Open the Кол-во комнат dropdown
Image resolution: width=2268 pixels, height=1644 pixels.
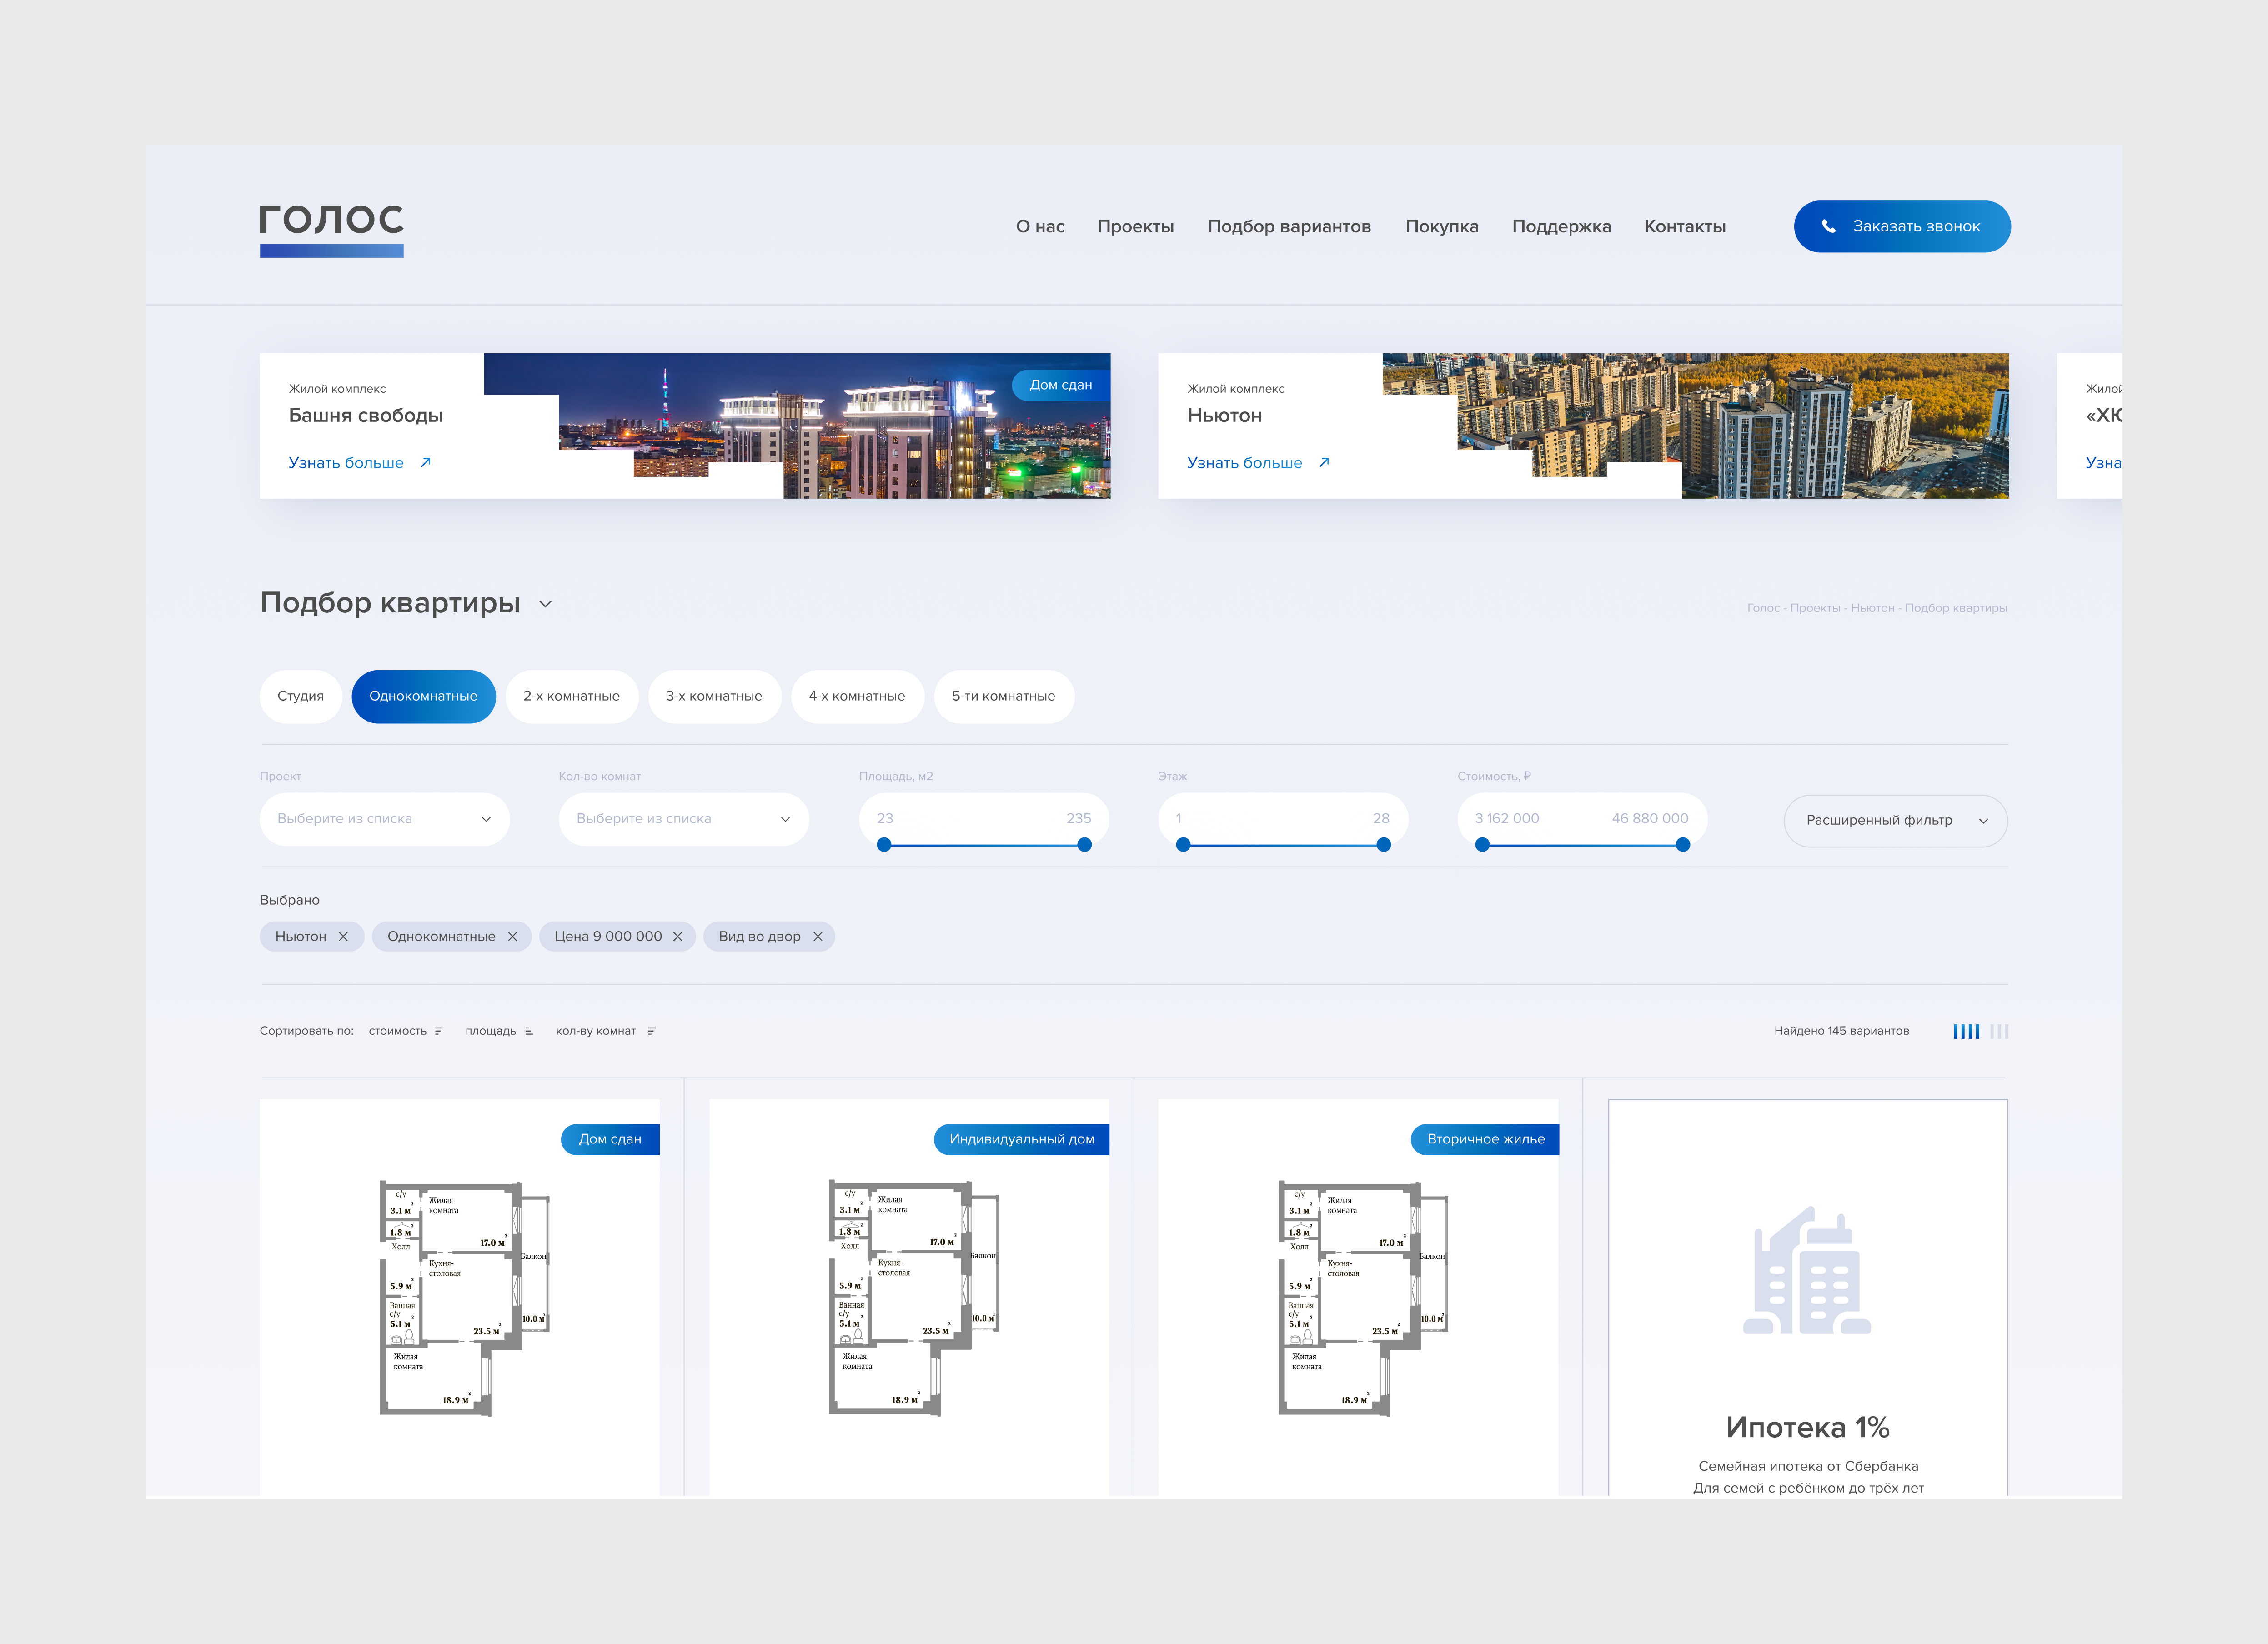click(x=683, y=819)
